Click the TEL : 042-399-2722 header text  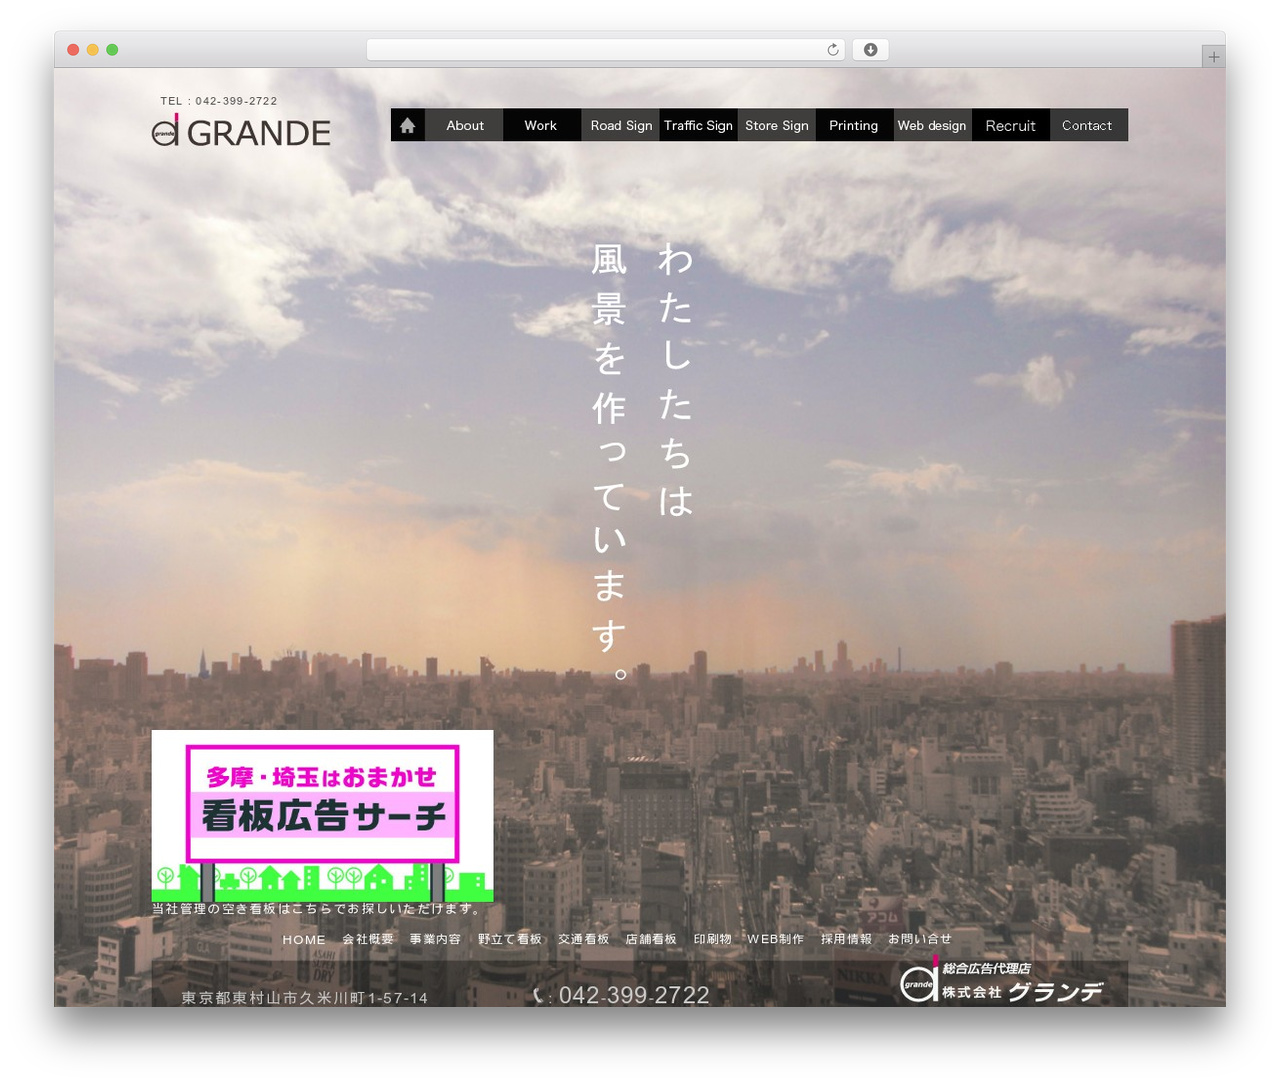[x=219, y=101]
